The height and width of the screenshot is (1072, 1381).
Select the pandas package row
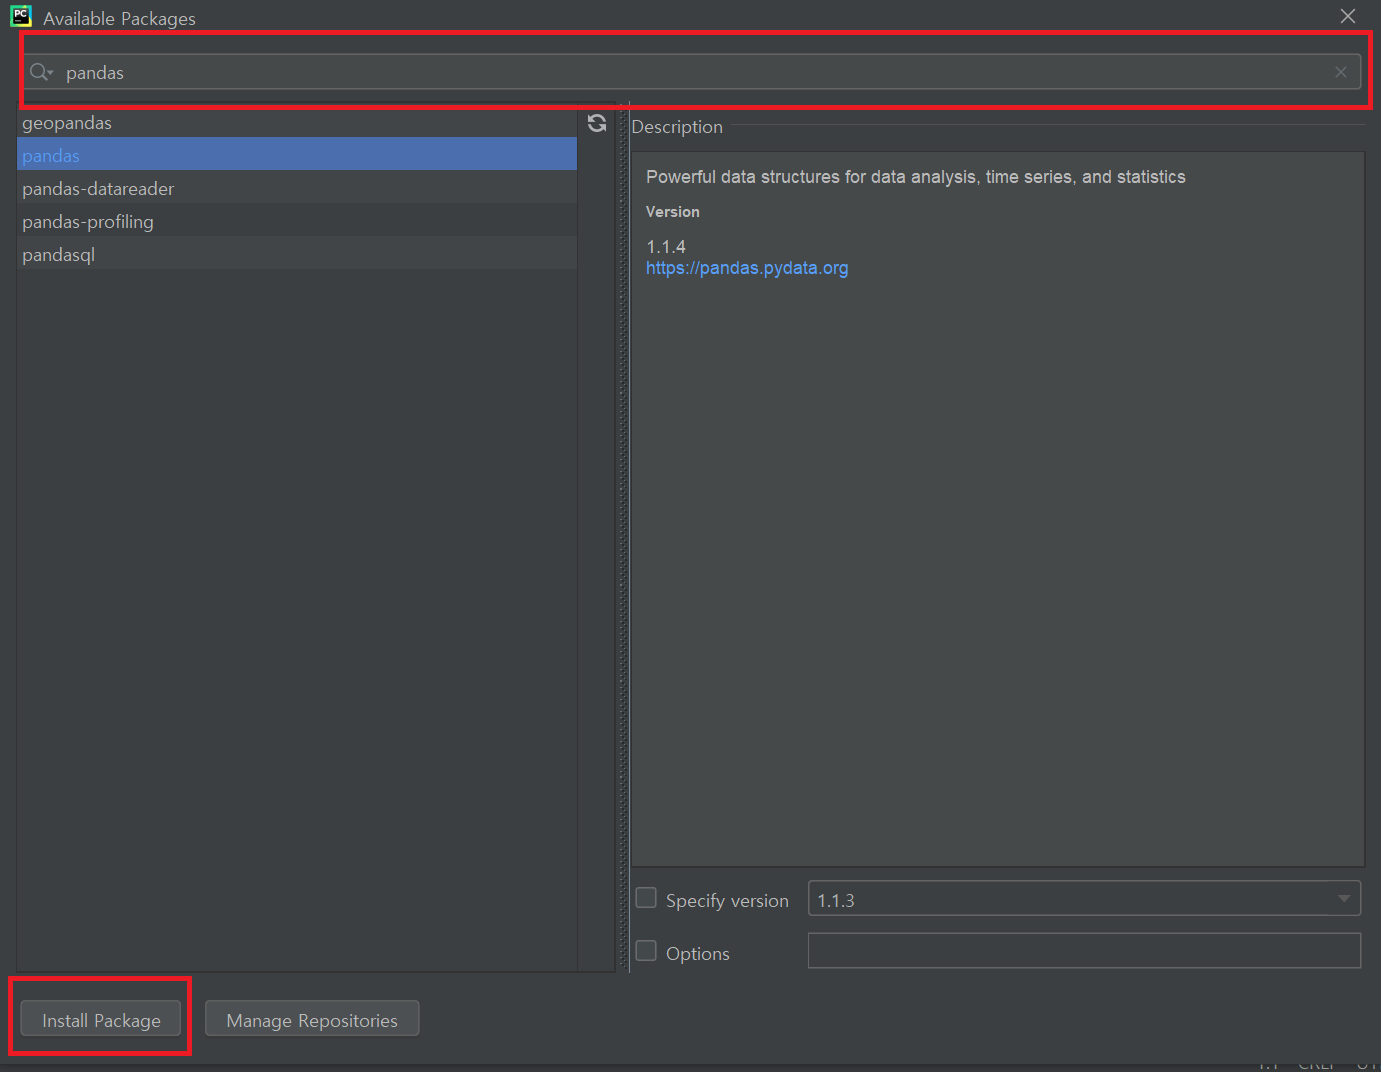(297, 154)
